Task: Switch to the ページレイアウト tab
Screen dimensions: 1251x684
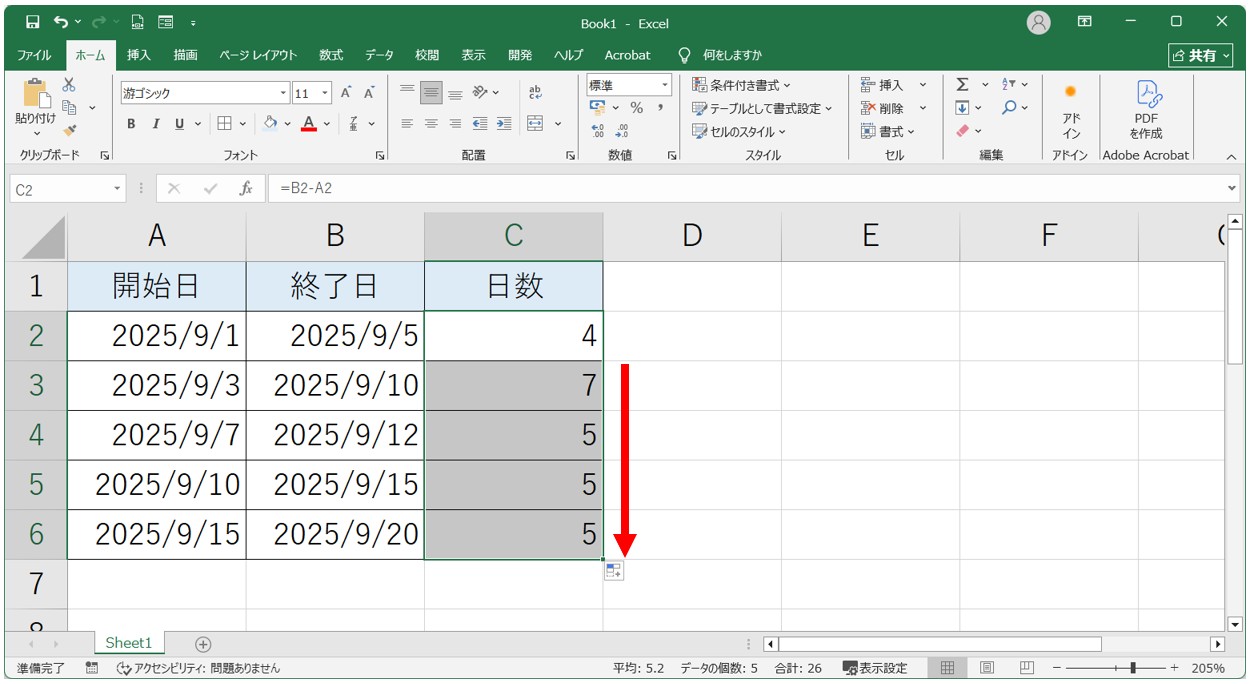Action: (x=258, y=55)
